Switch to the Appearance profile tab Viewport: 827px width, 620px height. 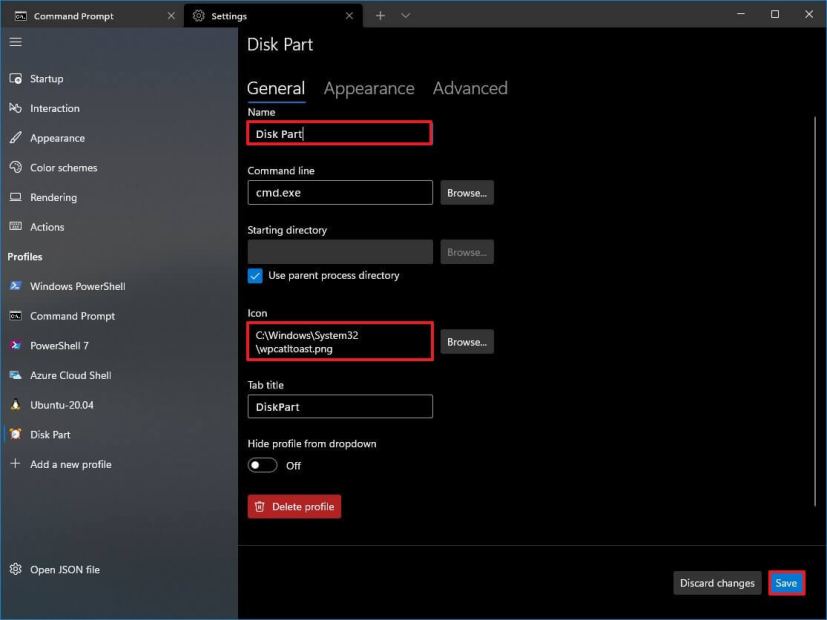click(x=369, y=89)
